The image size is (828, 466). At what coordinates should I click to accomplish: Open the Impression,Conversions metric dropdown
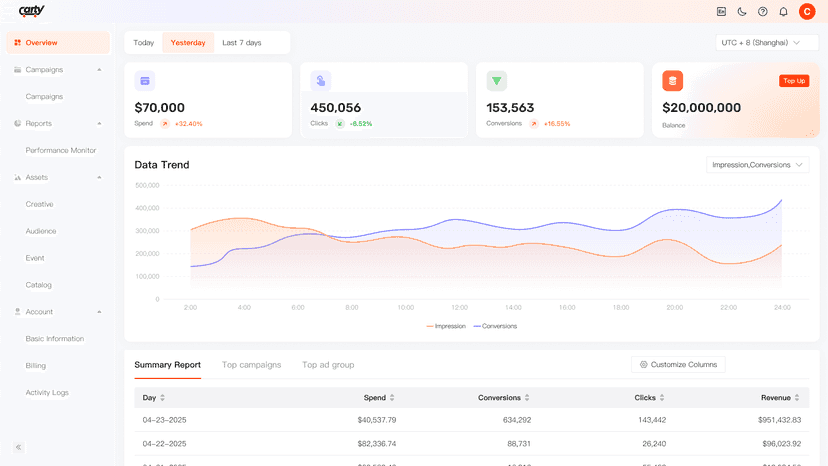pos(757,165)
